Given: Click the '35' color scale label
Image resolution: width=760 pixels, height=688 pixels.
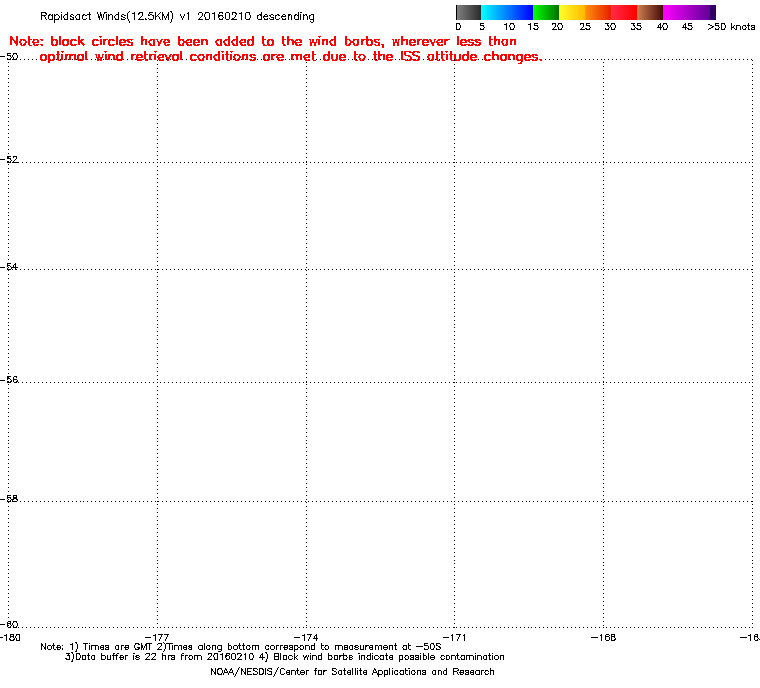Looking at the screenshot, I should [x=636, y=27].
